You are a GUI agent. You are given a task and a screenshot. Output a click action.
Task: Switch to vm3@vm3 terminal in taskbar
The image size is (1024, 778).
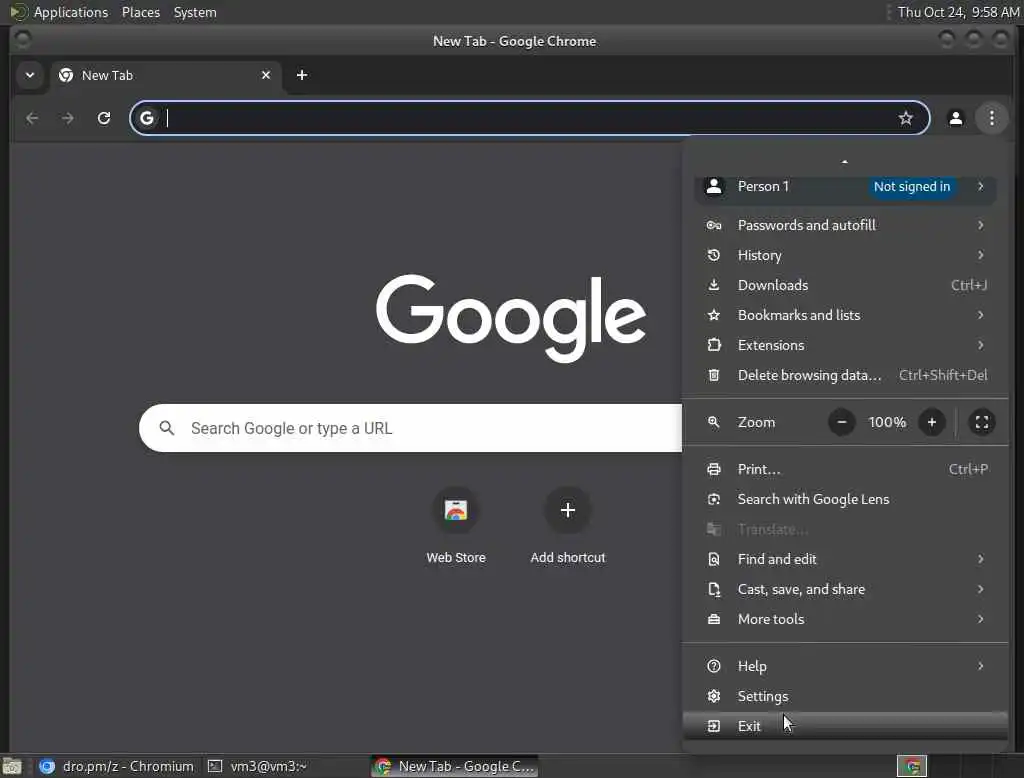(x=258, y=766)
